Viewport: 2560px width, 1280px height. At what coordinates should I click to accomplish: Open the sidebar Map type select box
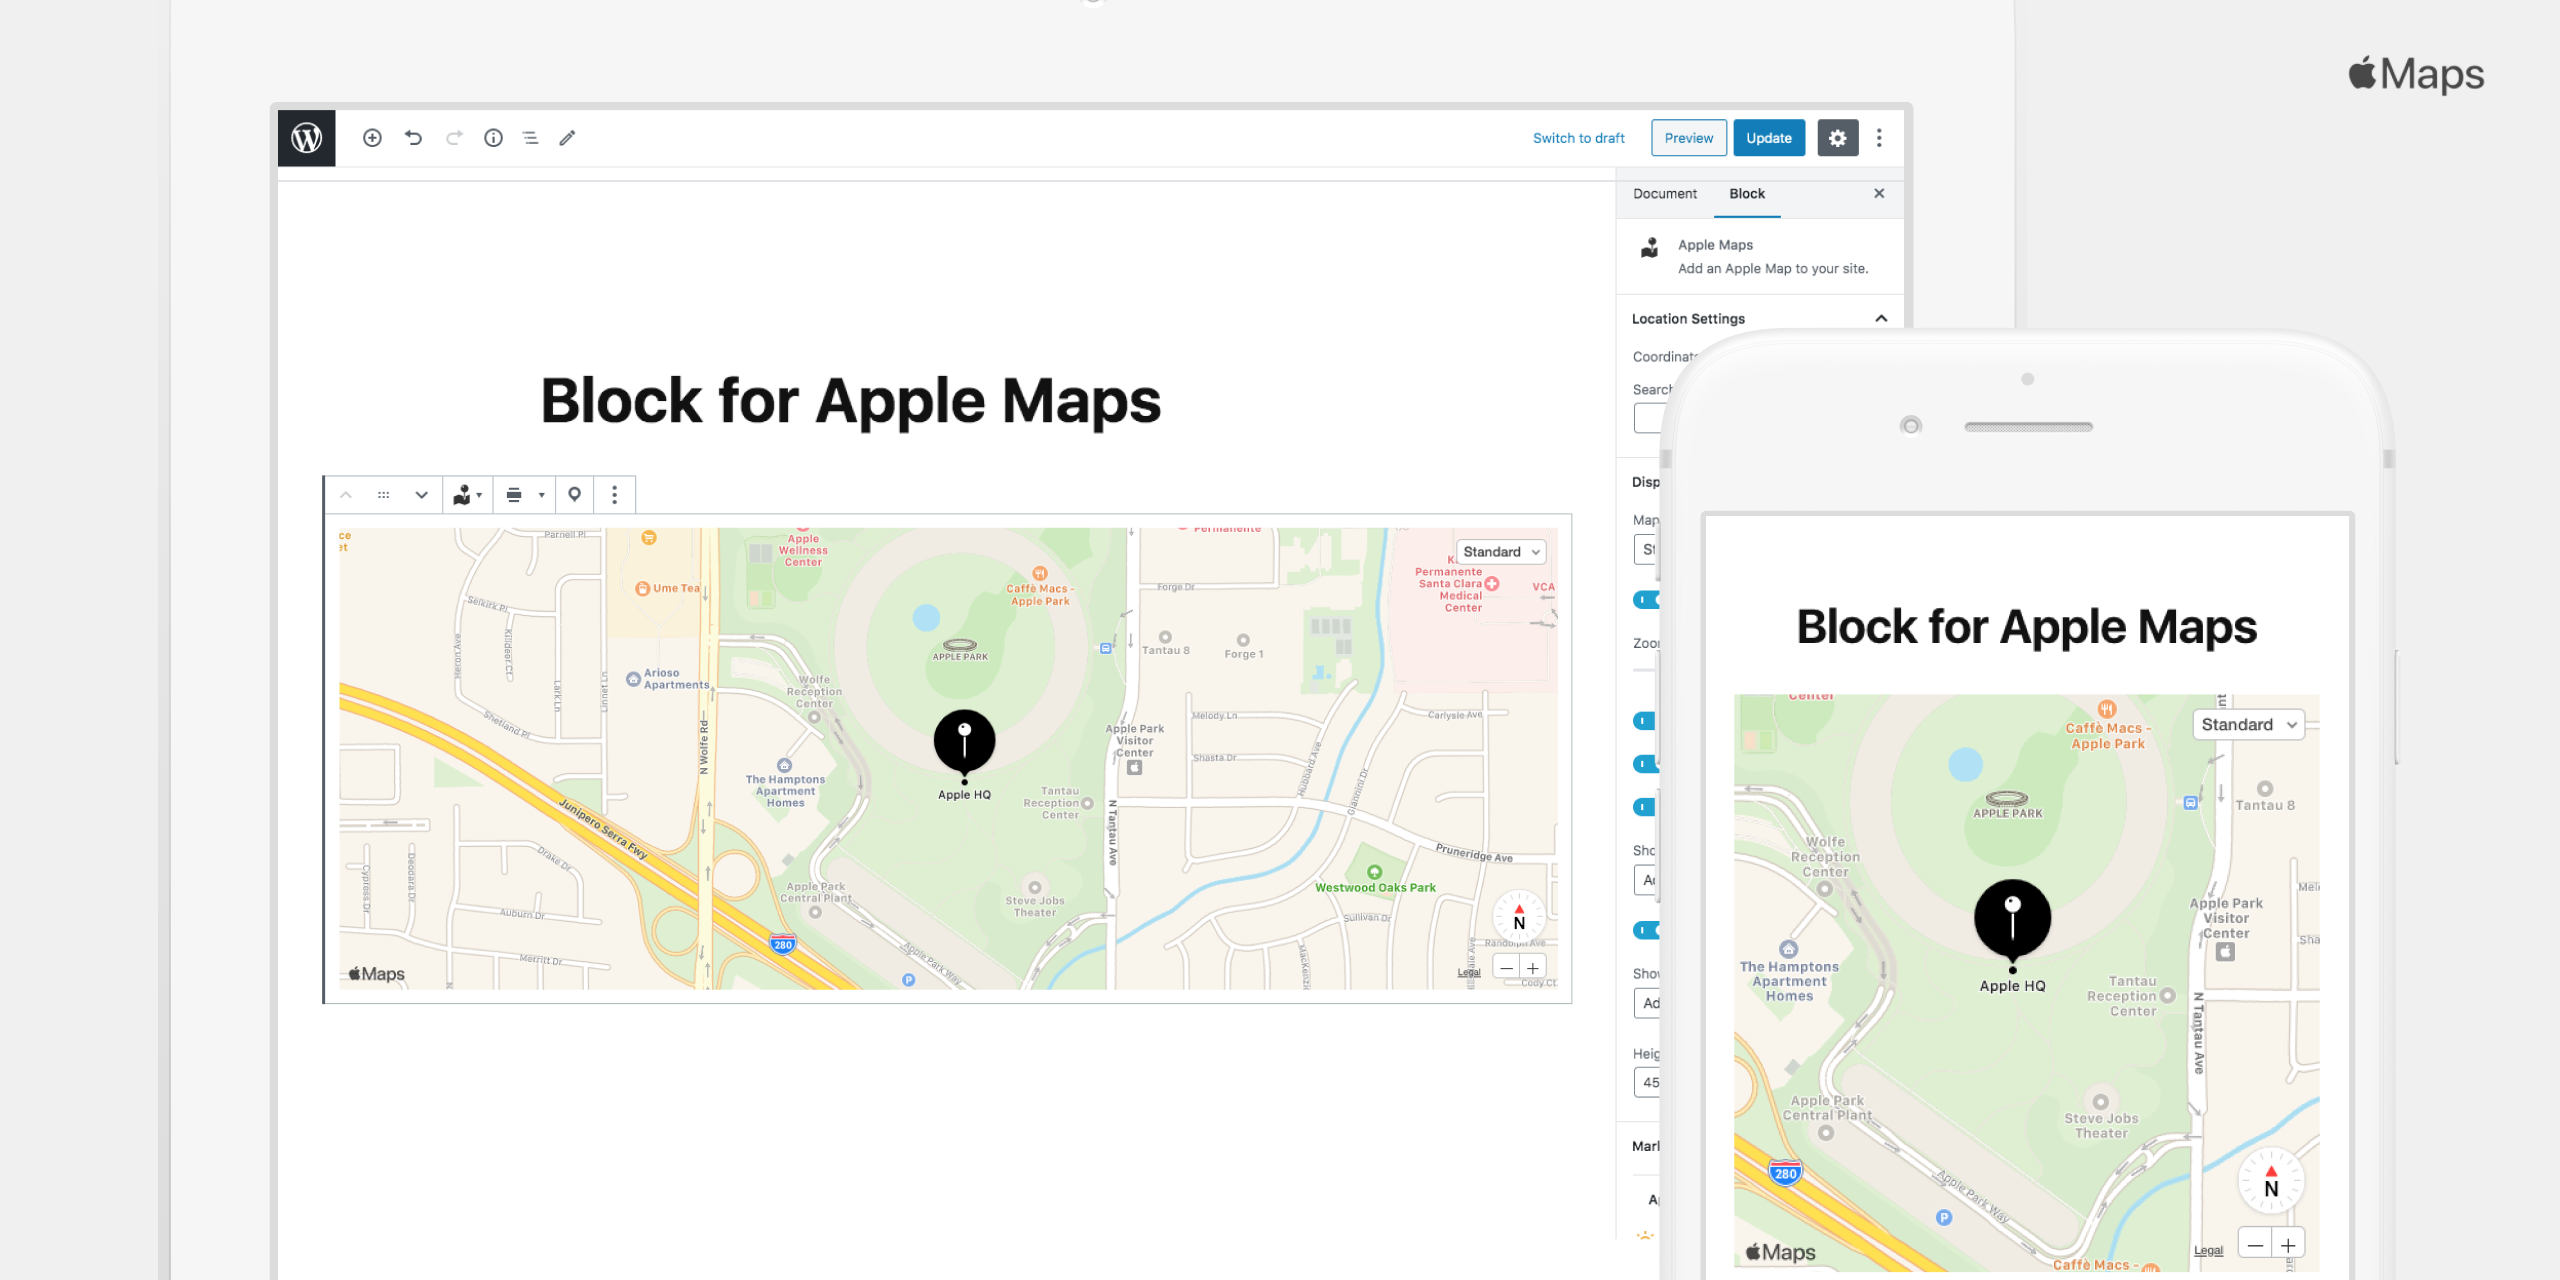[x=1647, y=549]
